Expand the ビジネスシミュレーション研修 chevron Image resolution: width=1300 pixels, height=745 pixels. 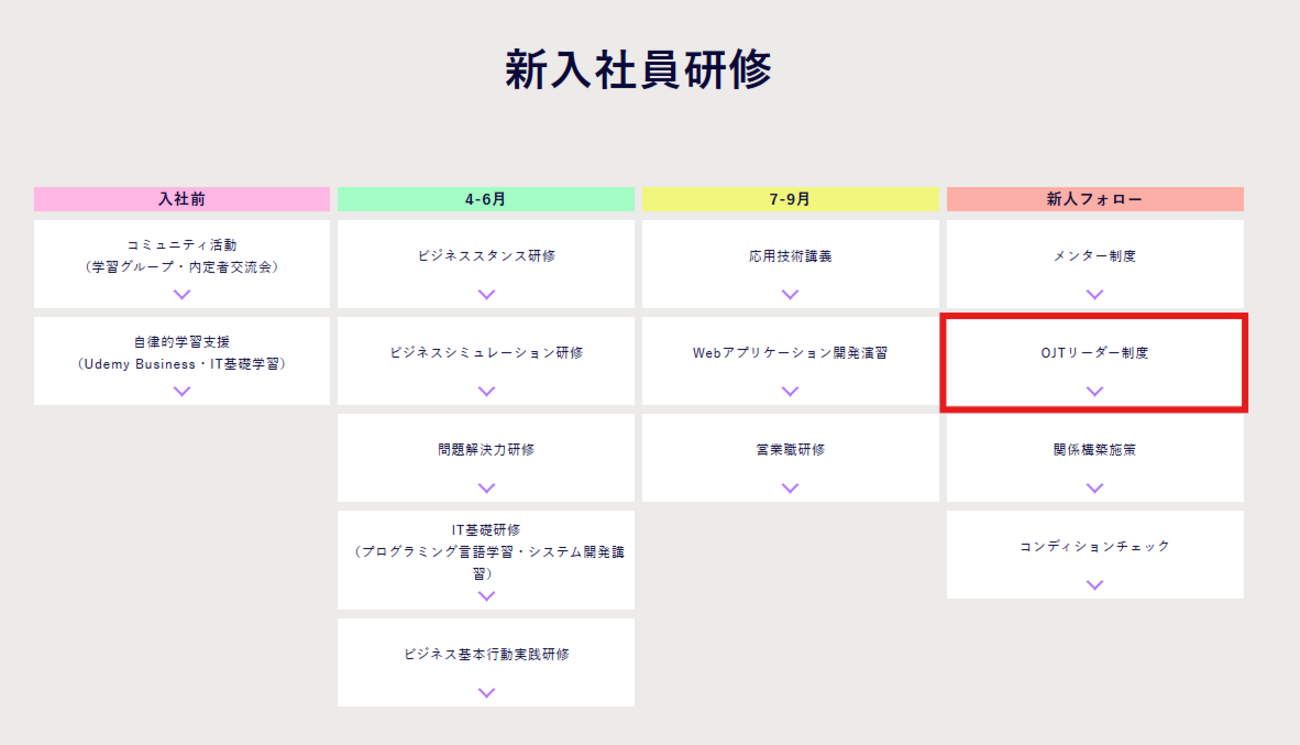486,391
